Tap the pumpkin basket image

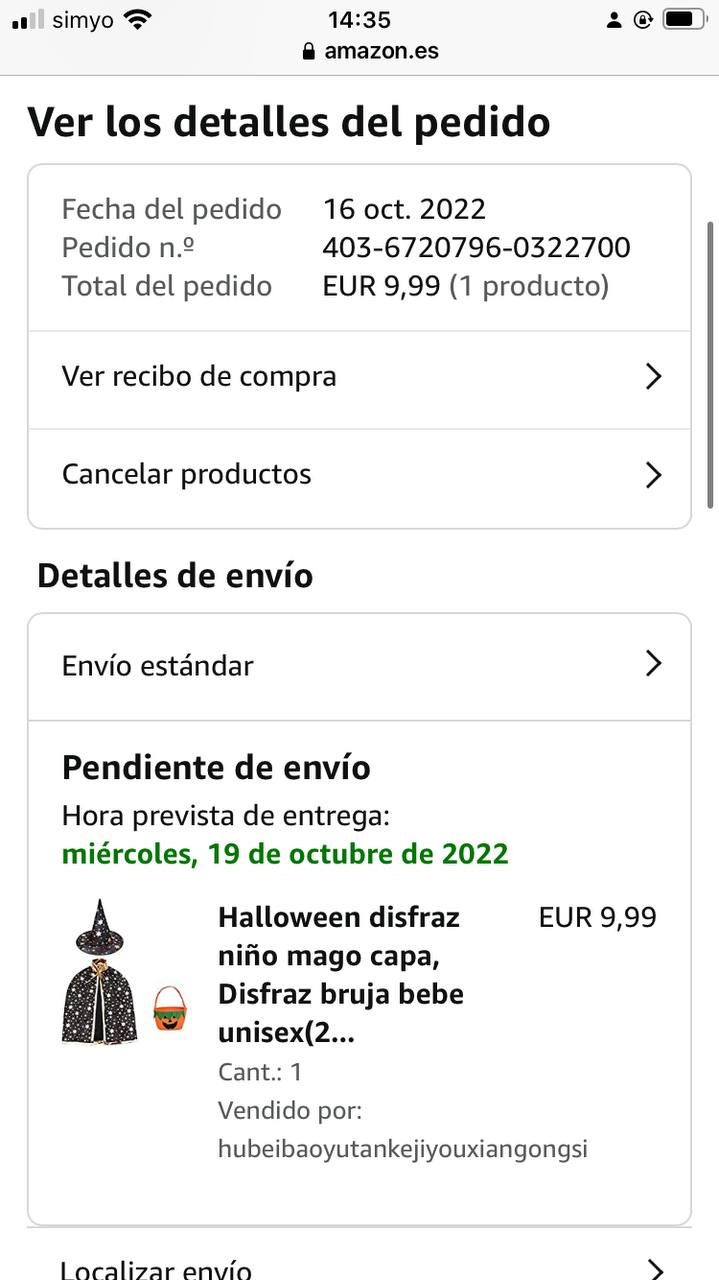click(170, 1009)
